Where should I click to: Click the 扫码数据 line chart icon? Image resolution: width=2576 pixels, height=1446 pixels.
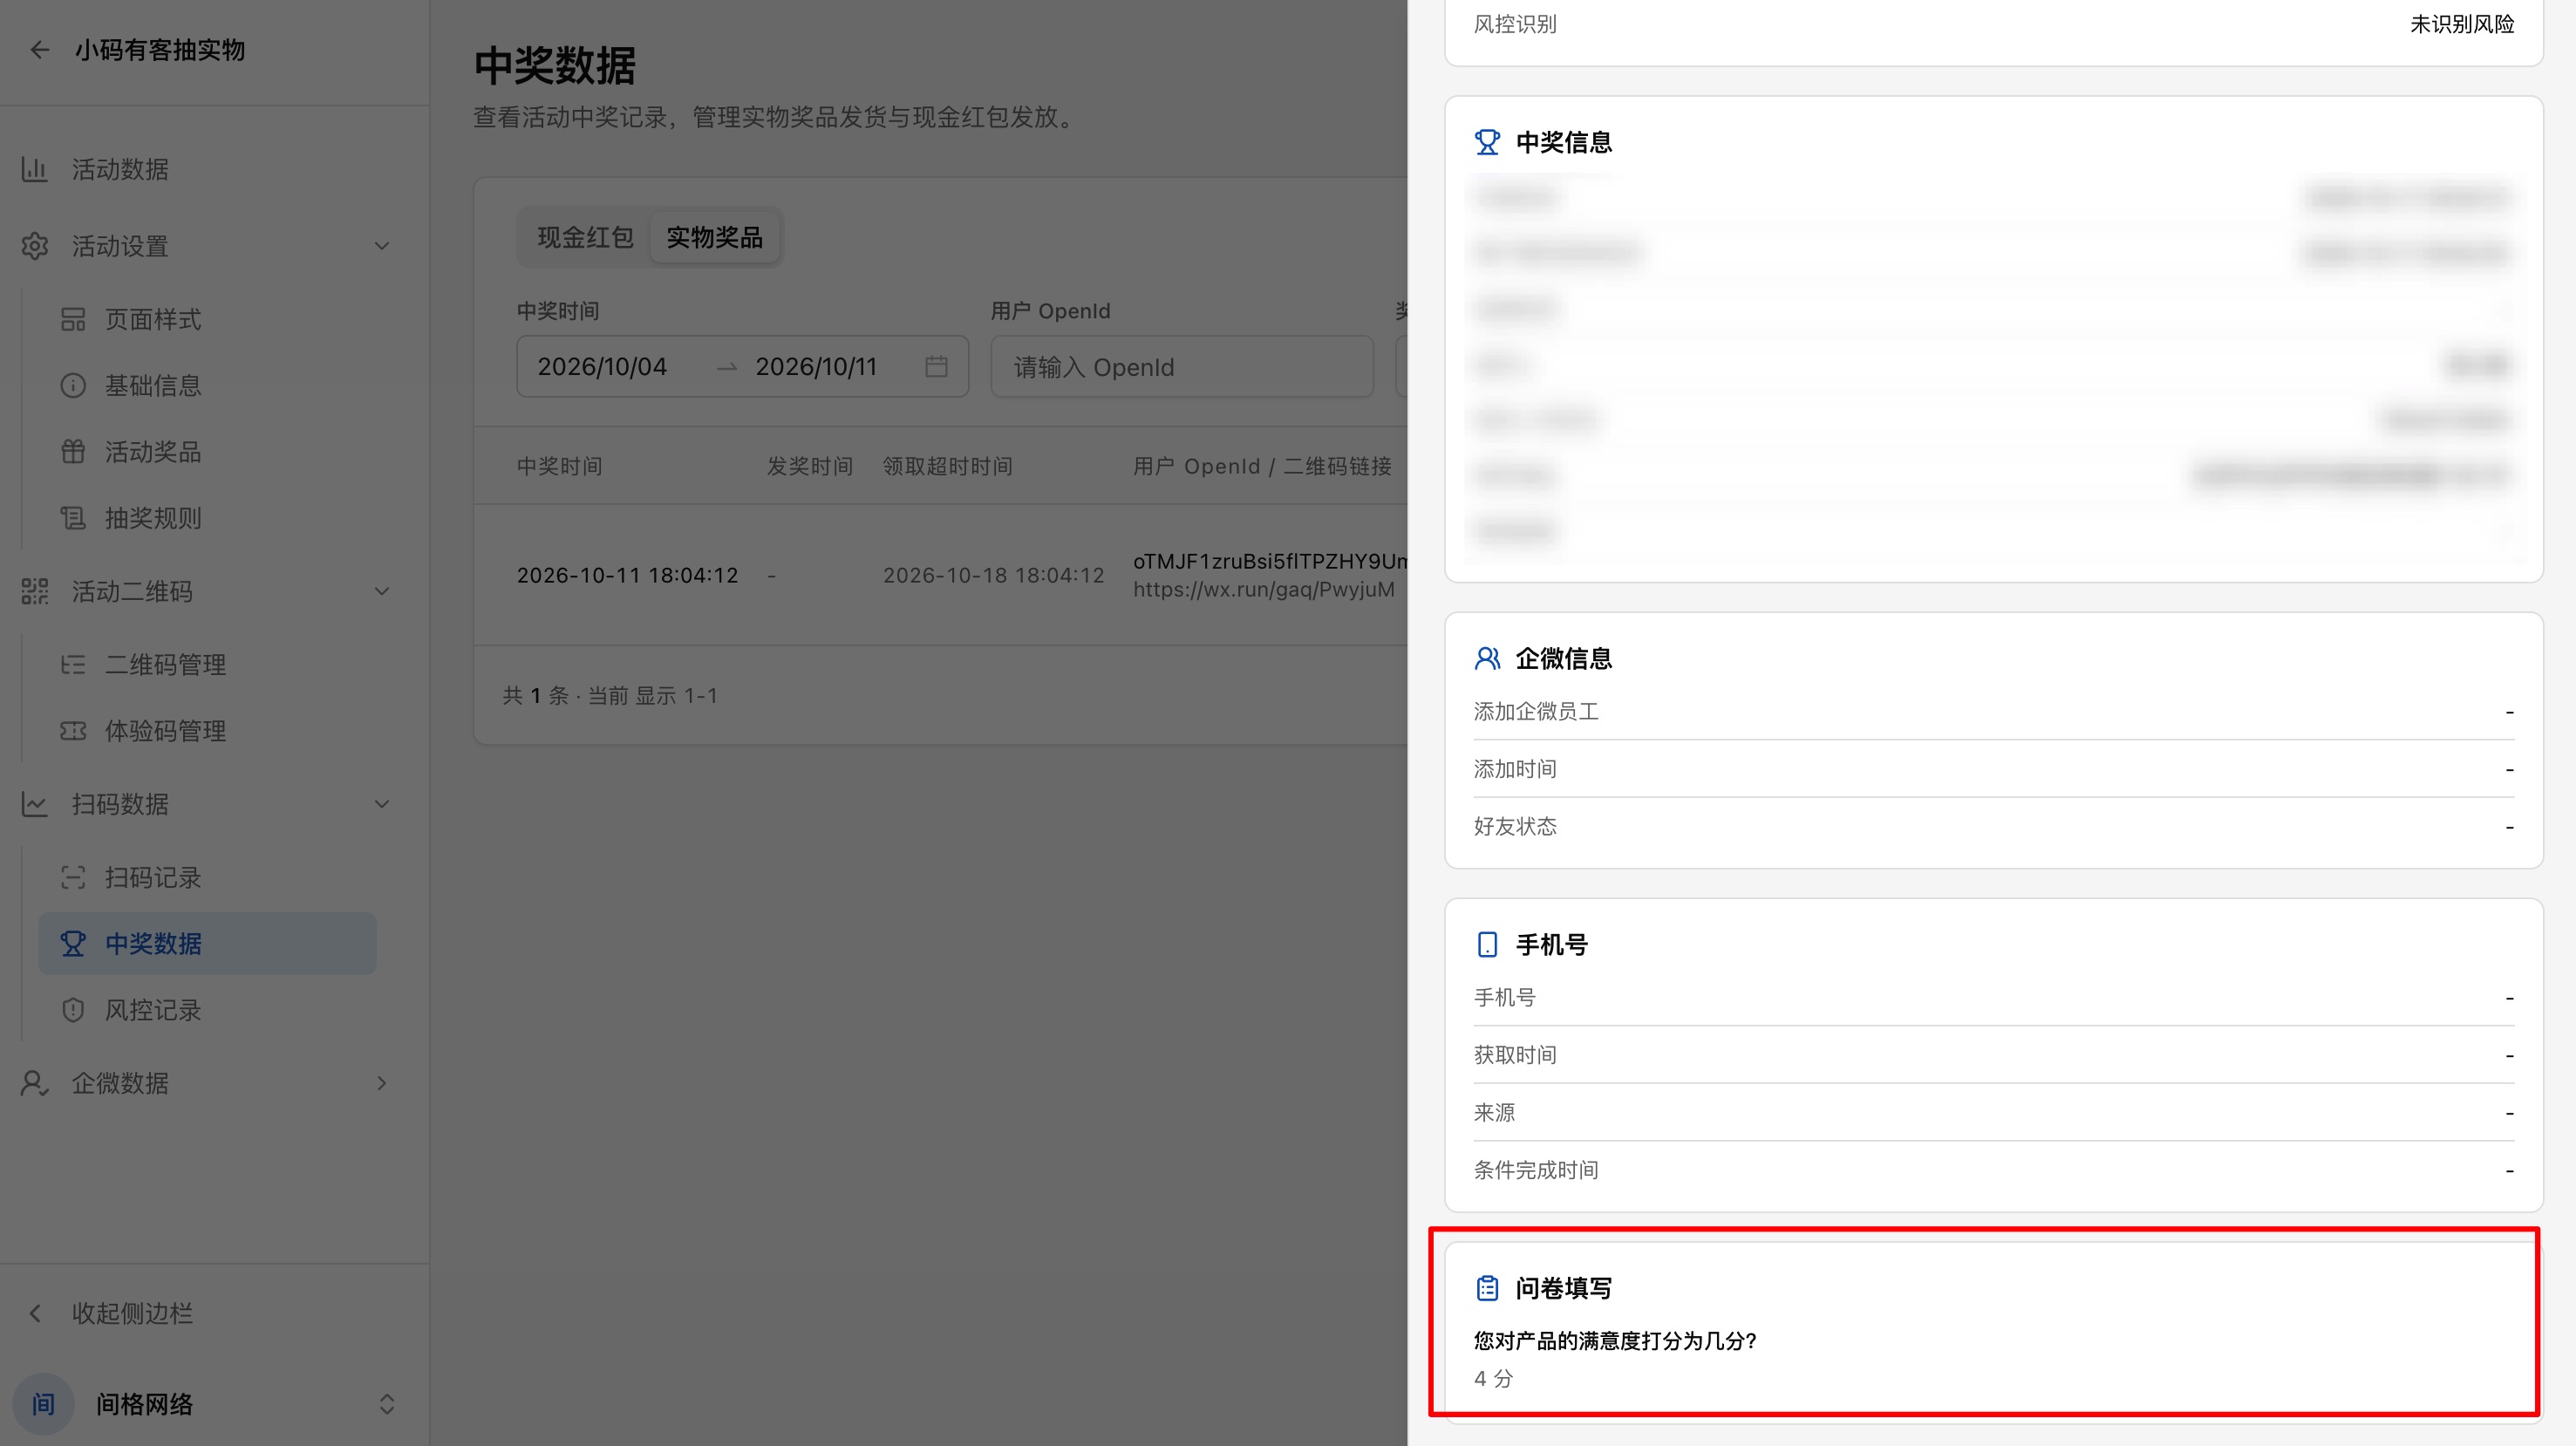35,804
